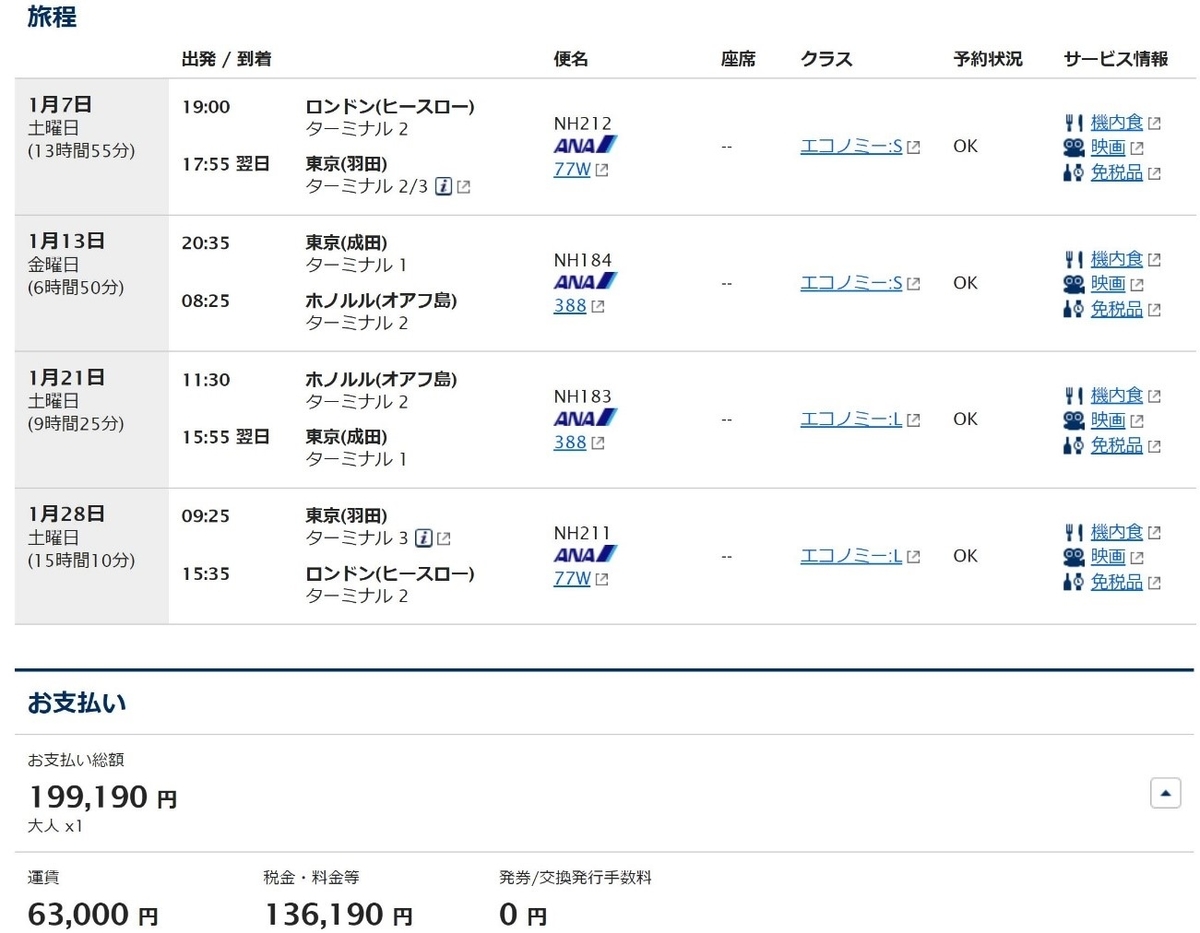This screenshot has height=933, width=1200.
Task: Open the 388 aircraft link for NH183
Action: coord(570,441)
